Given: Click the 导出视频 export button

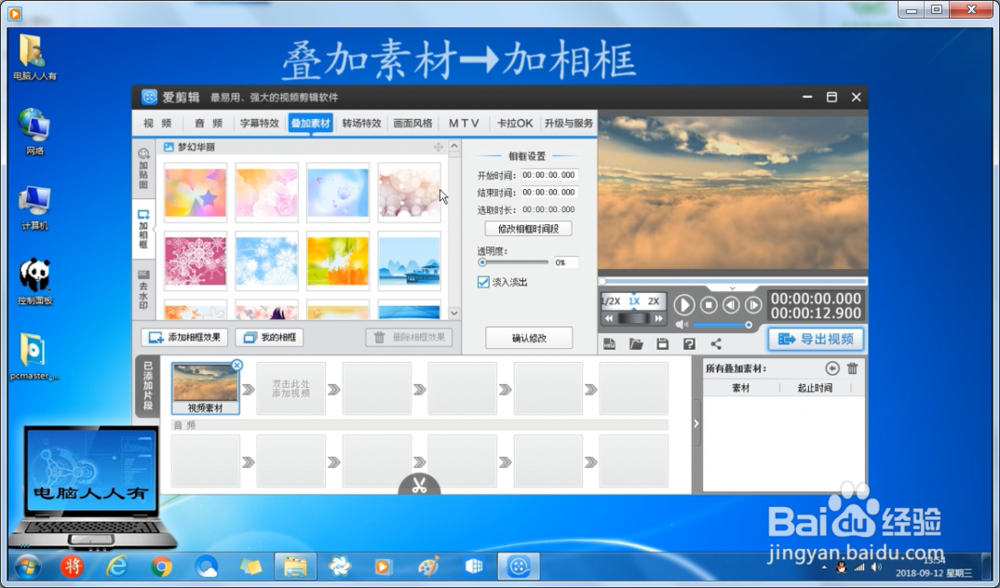Looking at the screenshot, I should point(816,339).
